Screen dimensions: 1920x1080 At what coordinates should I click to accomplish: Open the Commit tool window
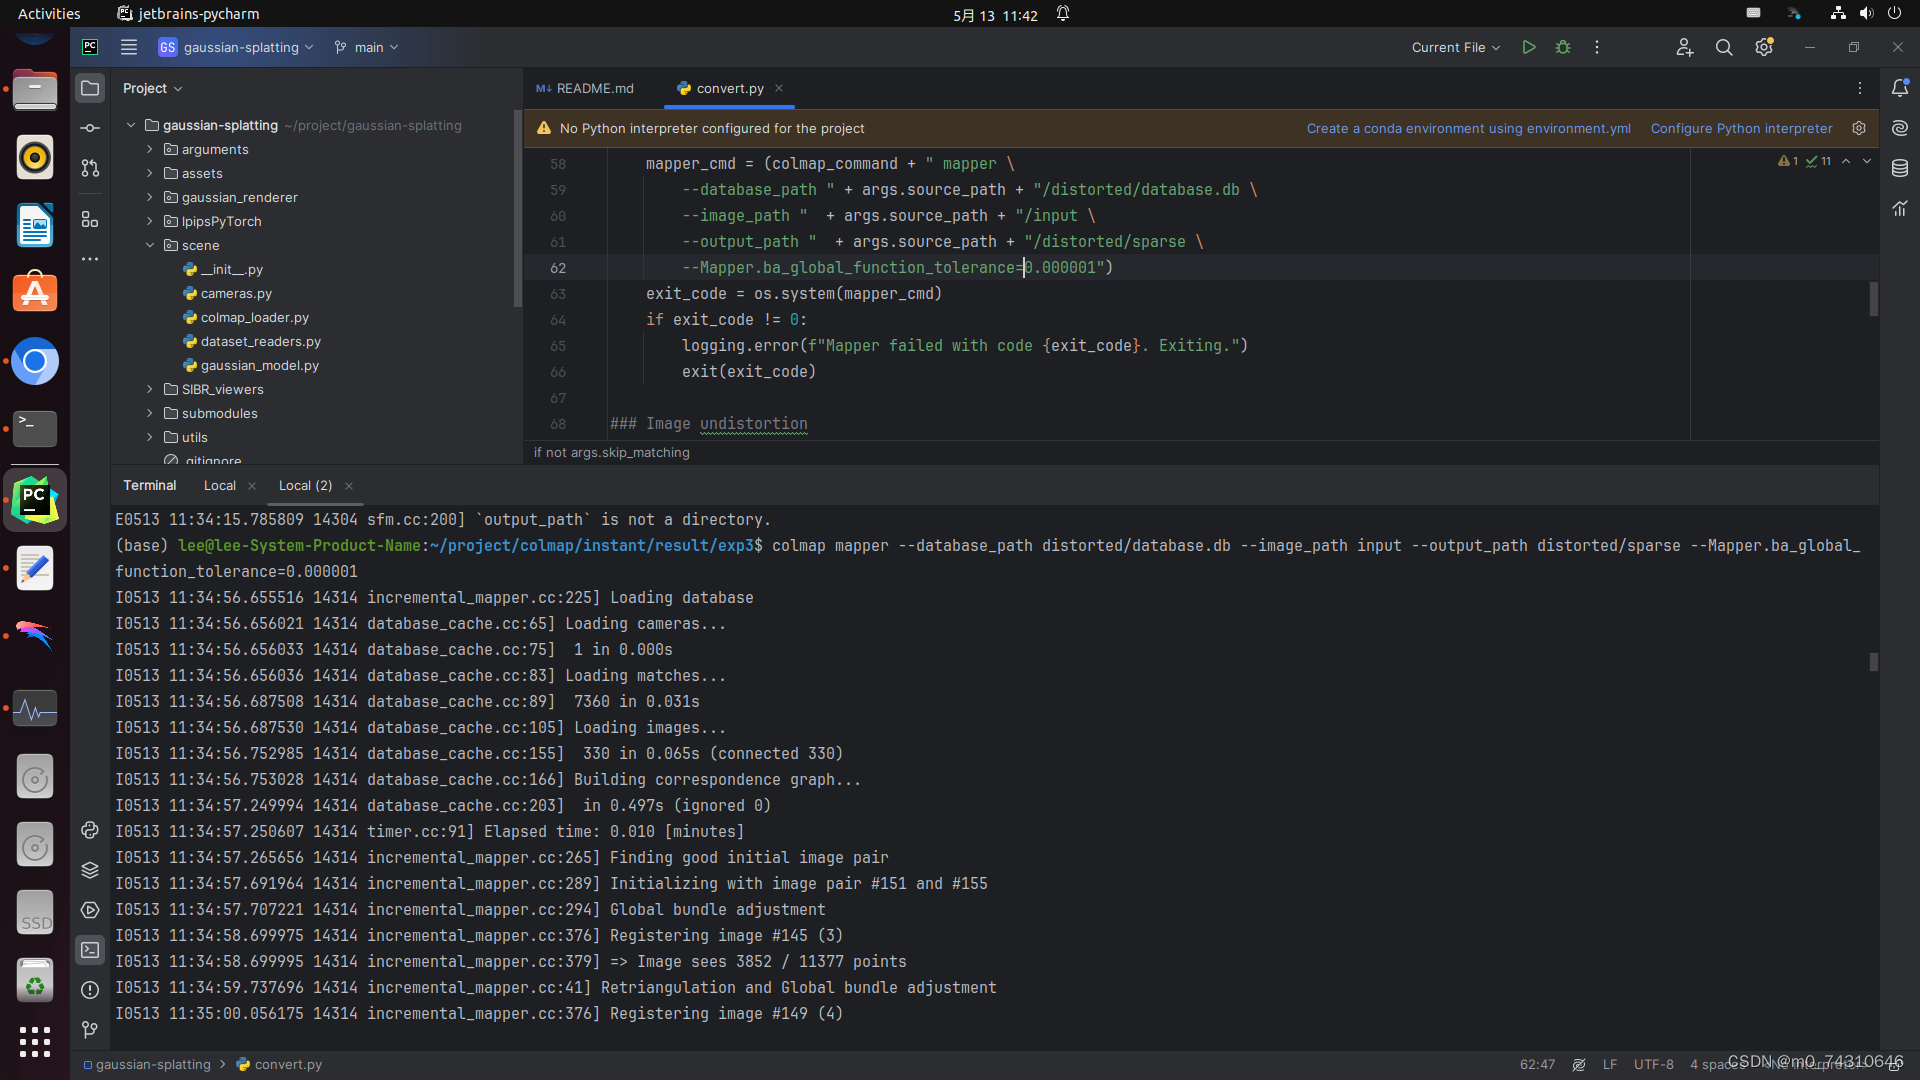(90, 128)
